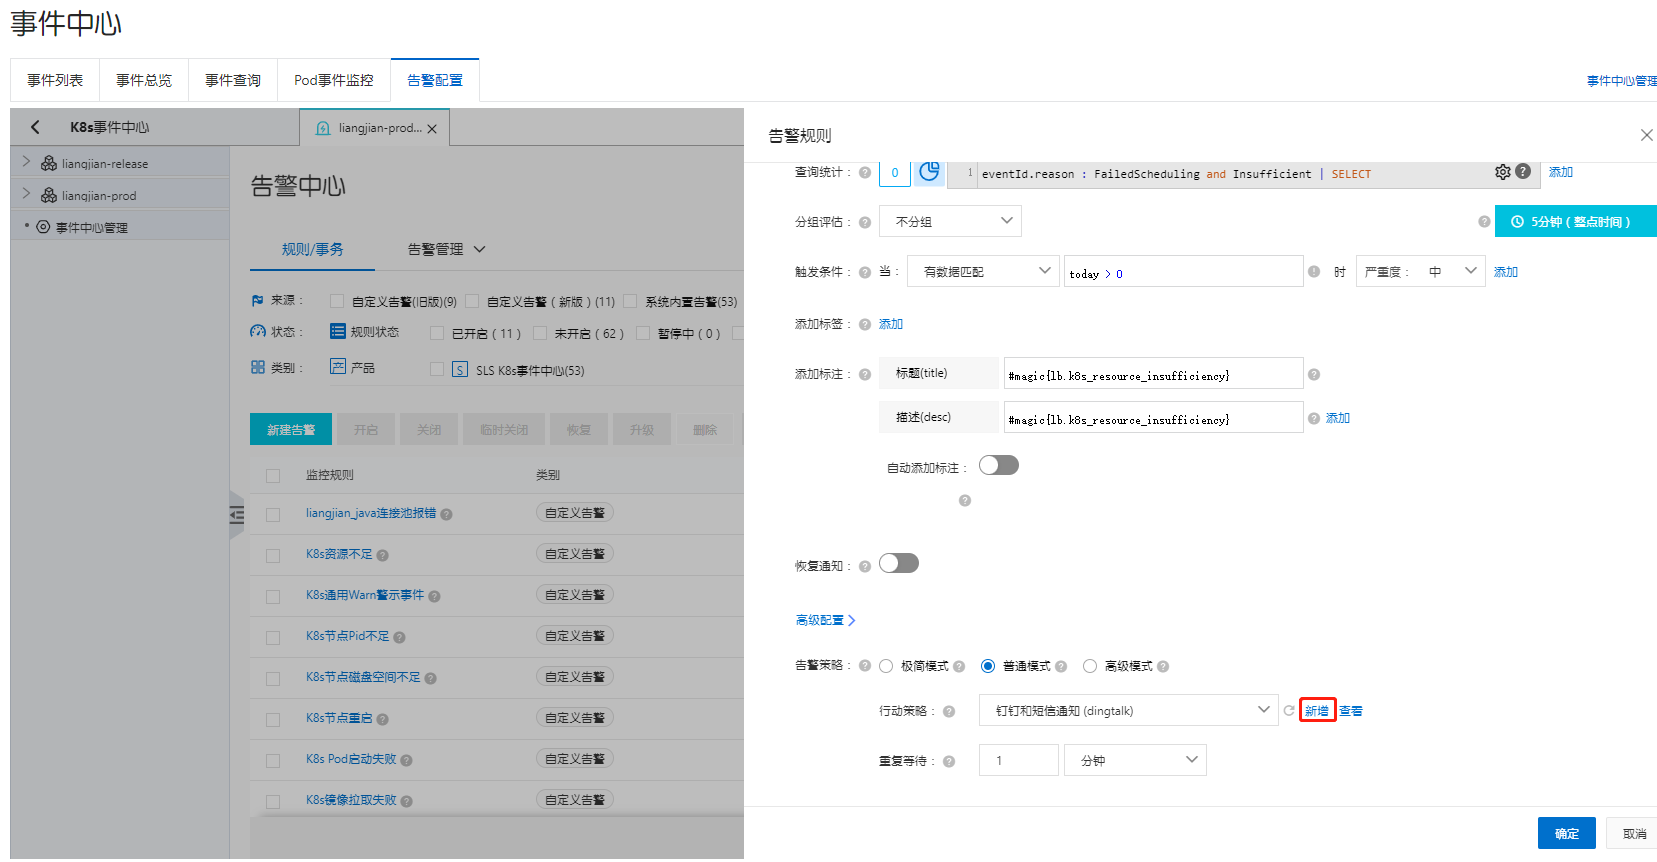The image size is (1657, 862).
Task: Click the back arrow beside K8s事件中心
Action: click(36, 127)
